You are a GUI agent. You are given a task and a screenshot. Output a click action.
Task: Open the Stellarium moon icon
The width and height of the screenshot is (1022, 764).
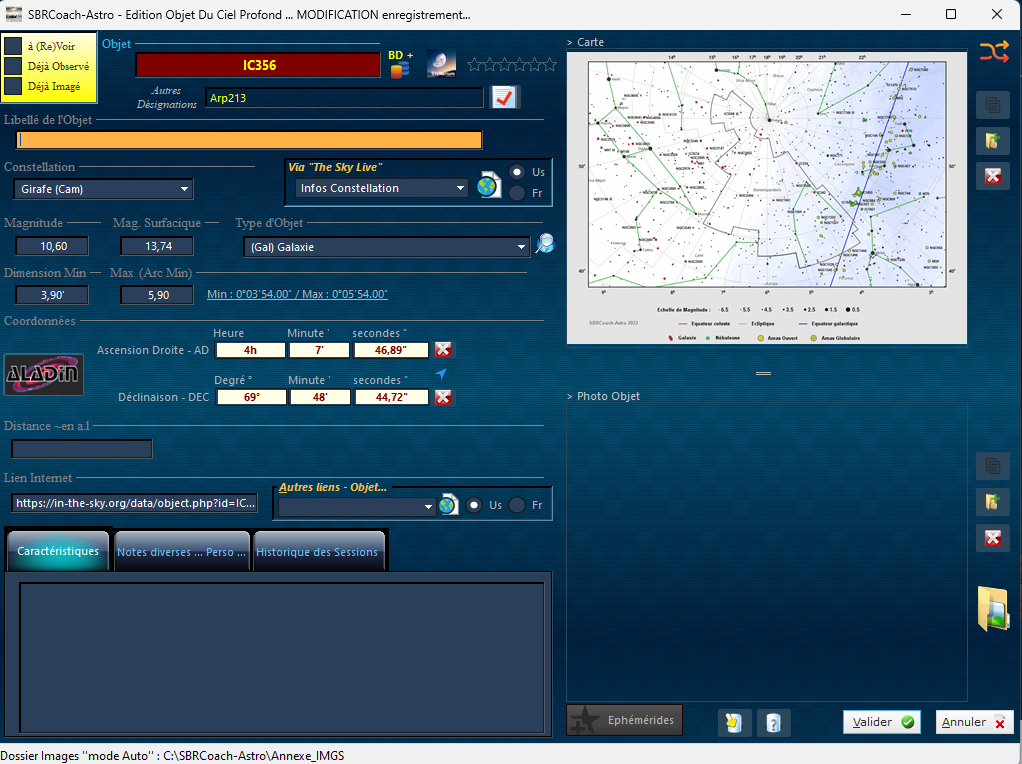pyautogui.click(x=441, y=64)
